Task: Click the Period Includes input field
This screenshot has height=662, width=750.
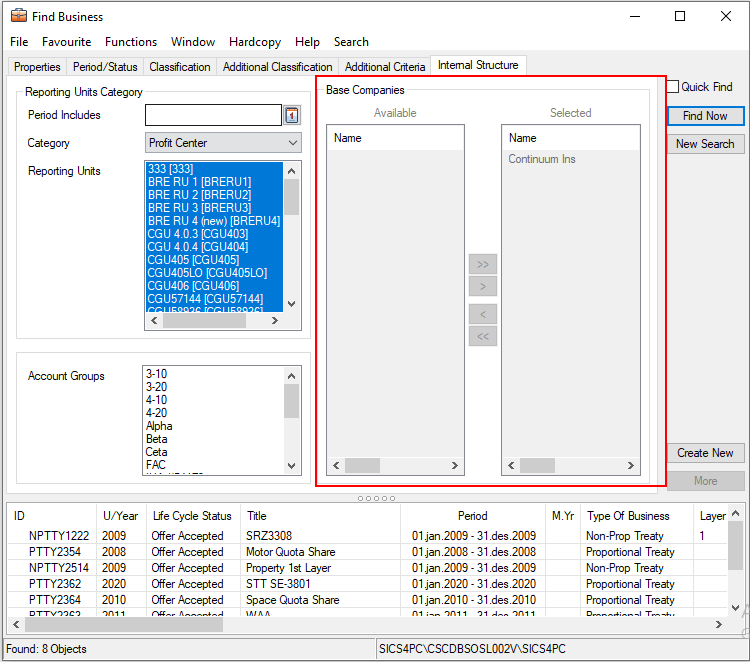Action: [x=213, y=115]
